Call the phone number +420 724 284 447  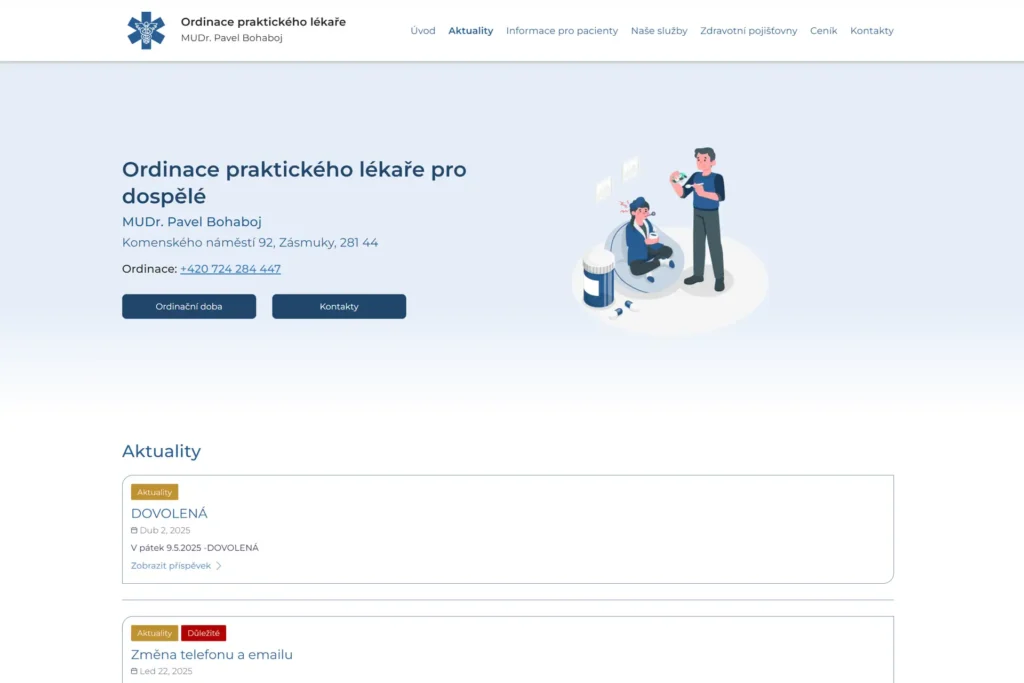(231, 269)
